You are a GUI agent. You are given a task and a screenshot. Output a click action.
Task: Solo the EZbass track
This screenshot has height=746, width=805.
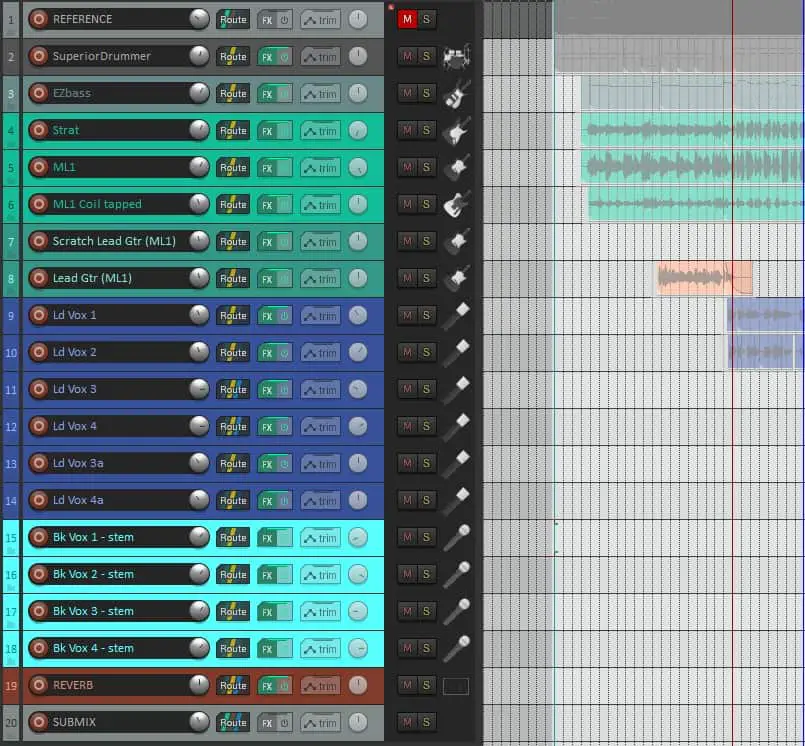426,93
